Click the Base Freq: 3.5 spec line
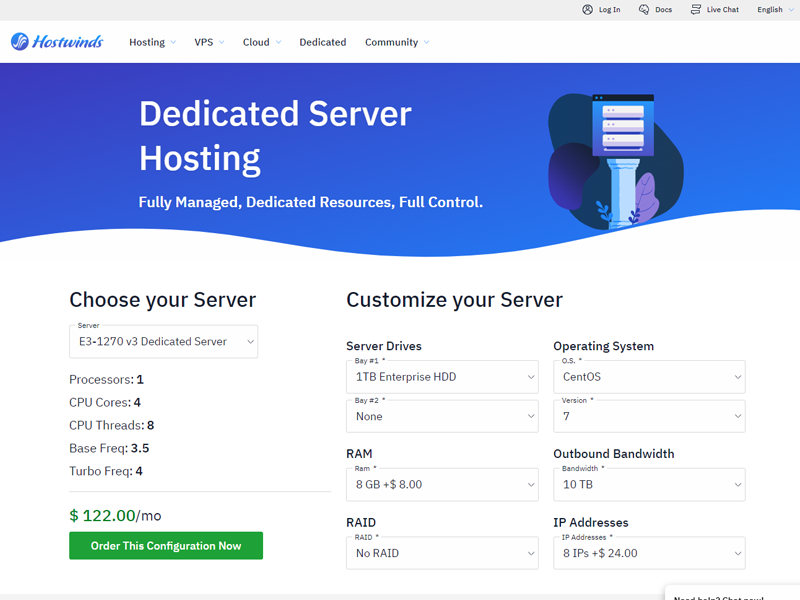This screenshot has width=800, height=600. (109, 448)
